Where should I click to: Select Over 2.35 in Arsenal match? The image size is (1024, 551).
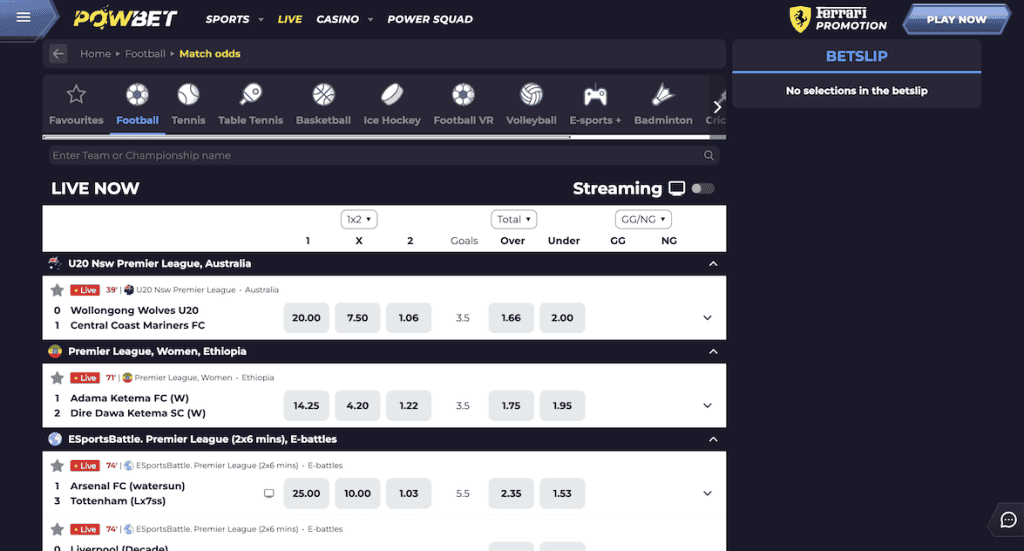[511, 494]
